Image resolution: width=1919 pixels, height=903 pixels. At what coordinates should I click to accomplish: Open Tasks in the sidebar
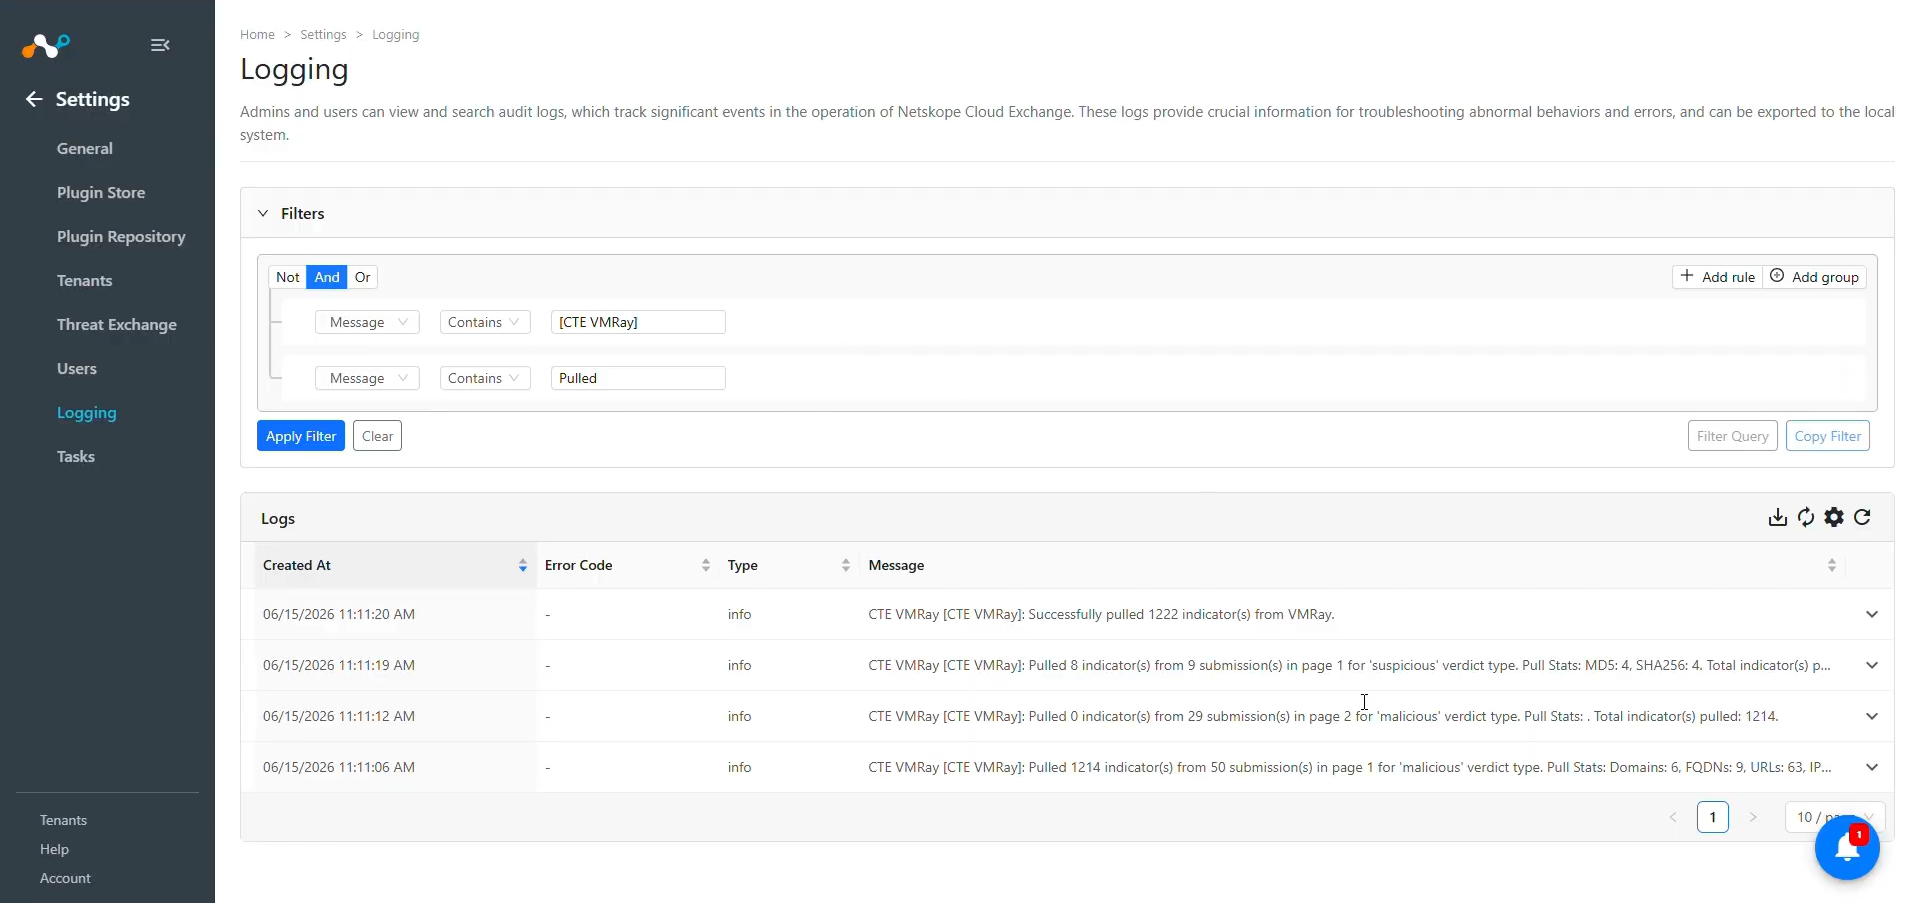[x=76, y=456]
